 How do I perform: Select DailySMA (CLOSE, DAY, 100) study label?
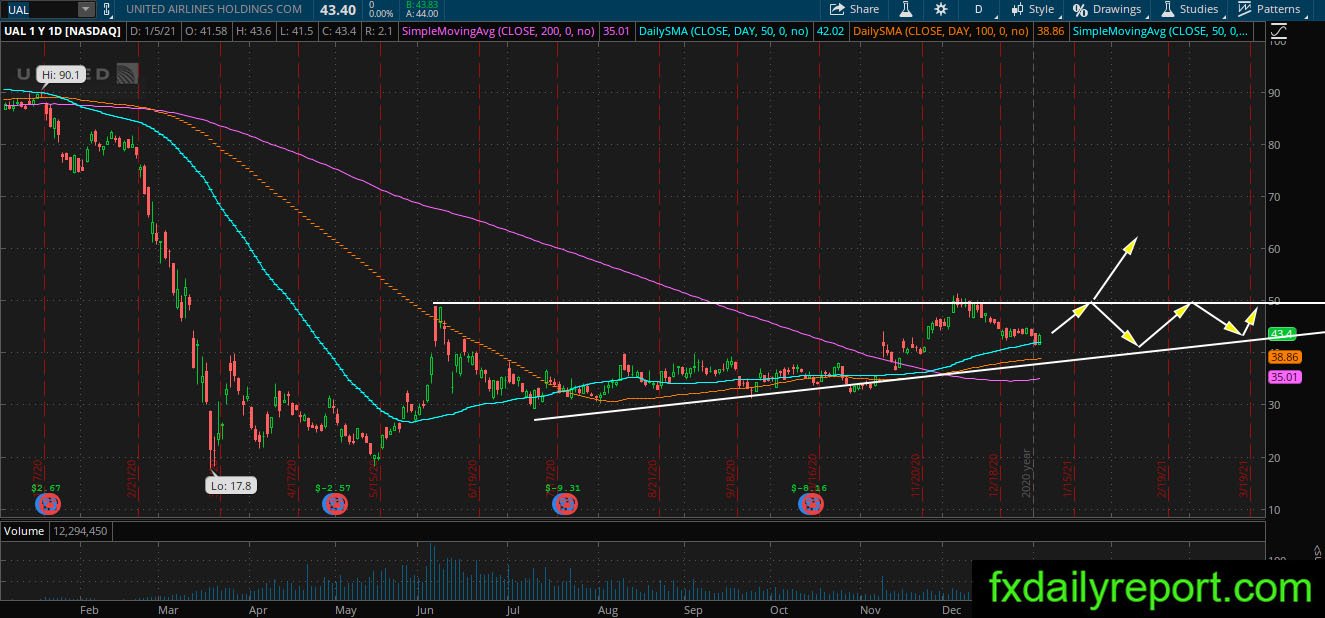click(939, 32)
